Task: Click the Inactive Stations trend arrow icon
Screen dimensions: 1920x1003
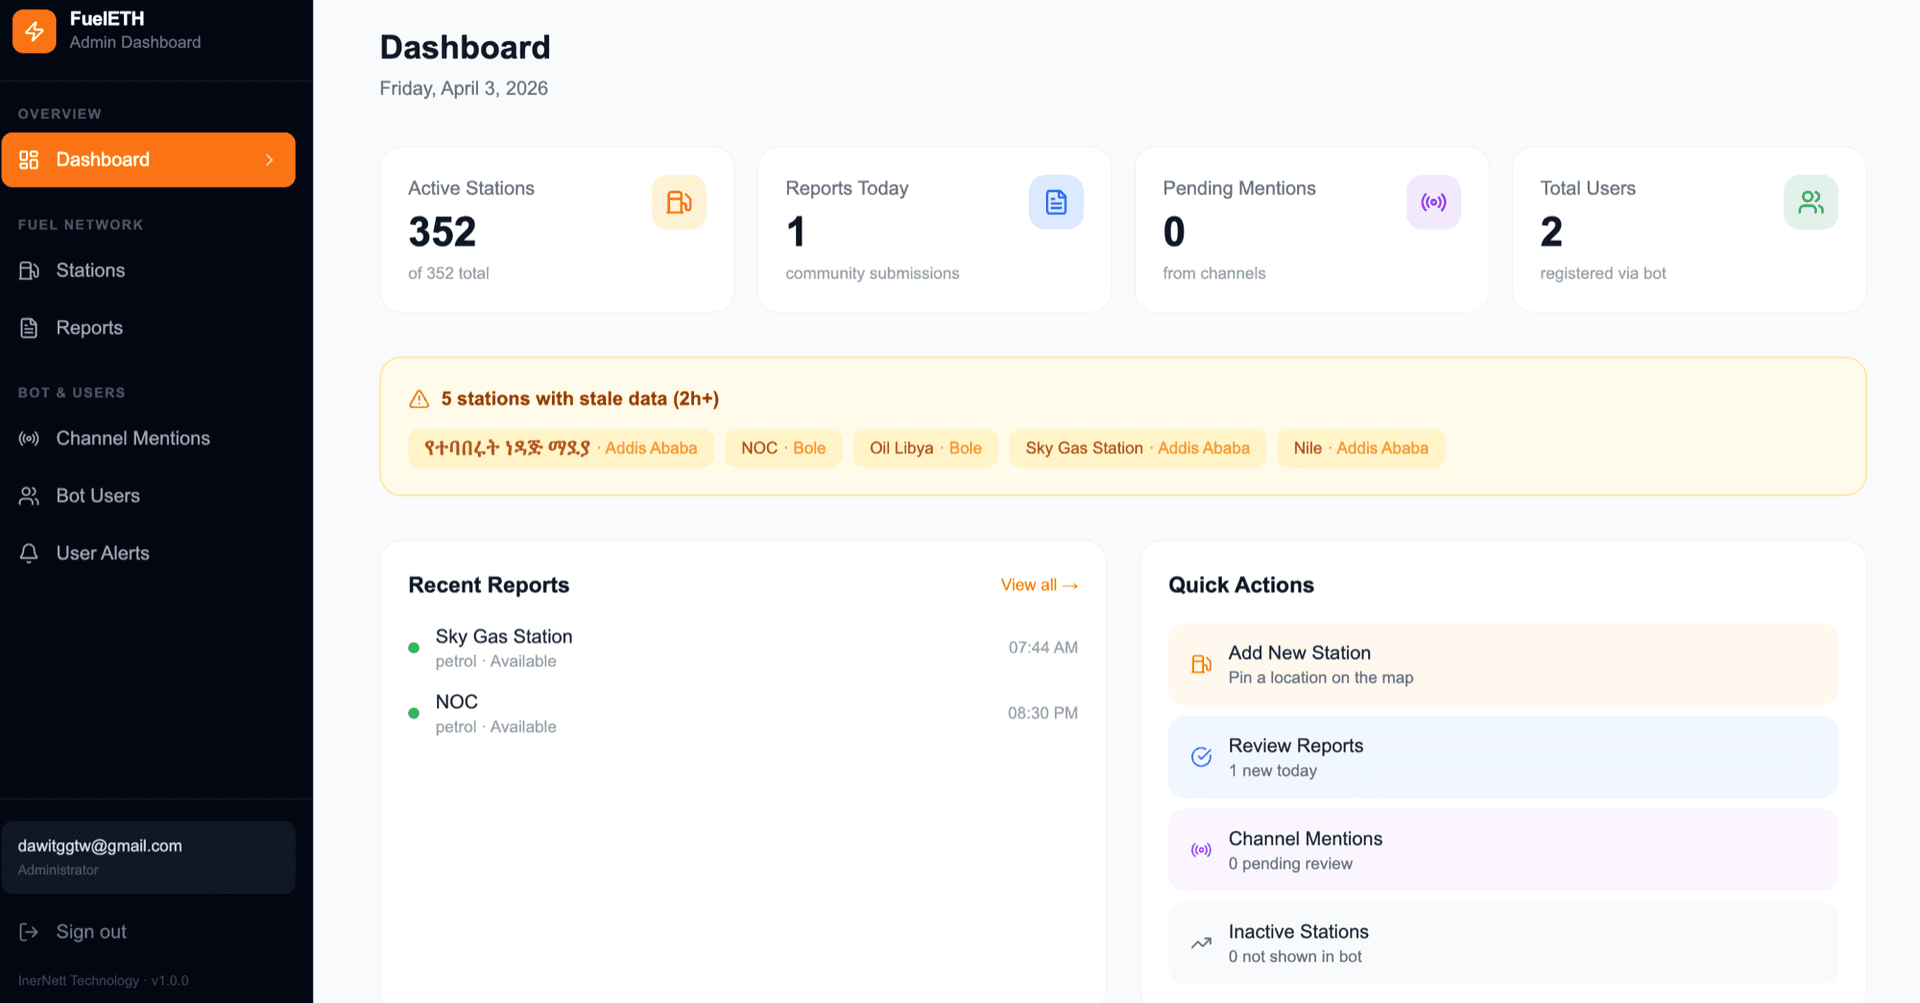Action: tap(1201, 943)
